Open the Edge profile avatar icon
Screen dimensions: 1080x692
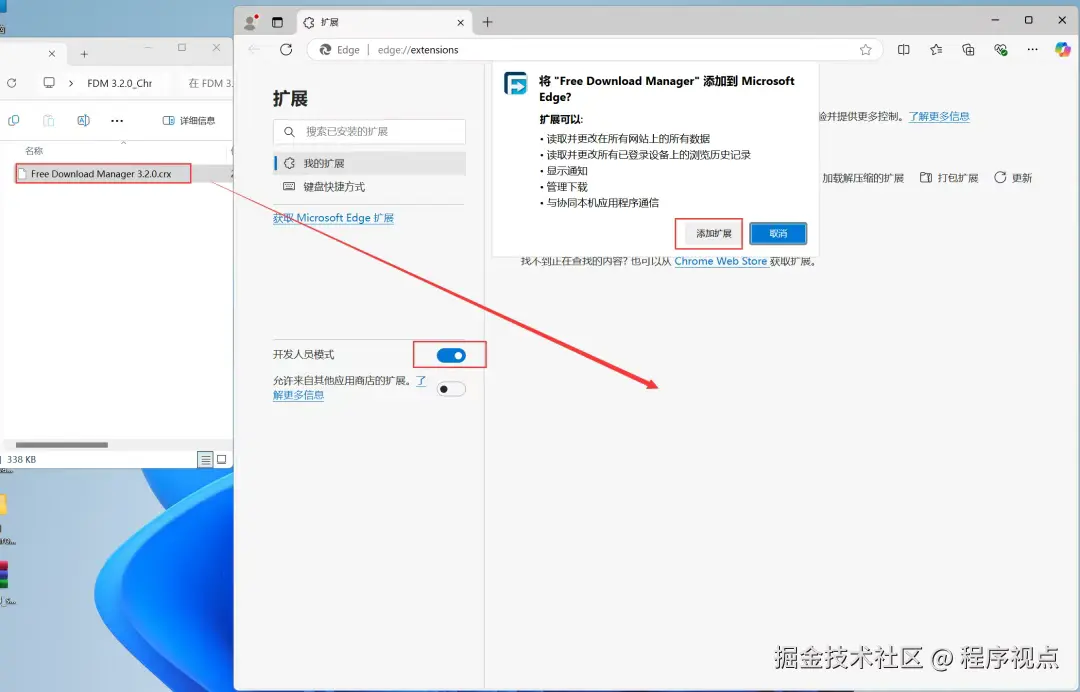[x=252, y=21]
